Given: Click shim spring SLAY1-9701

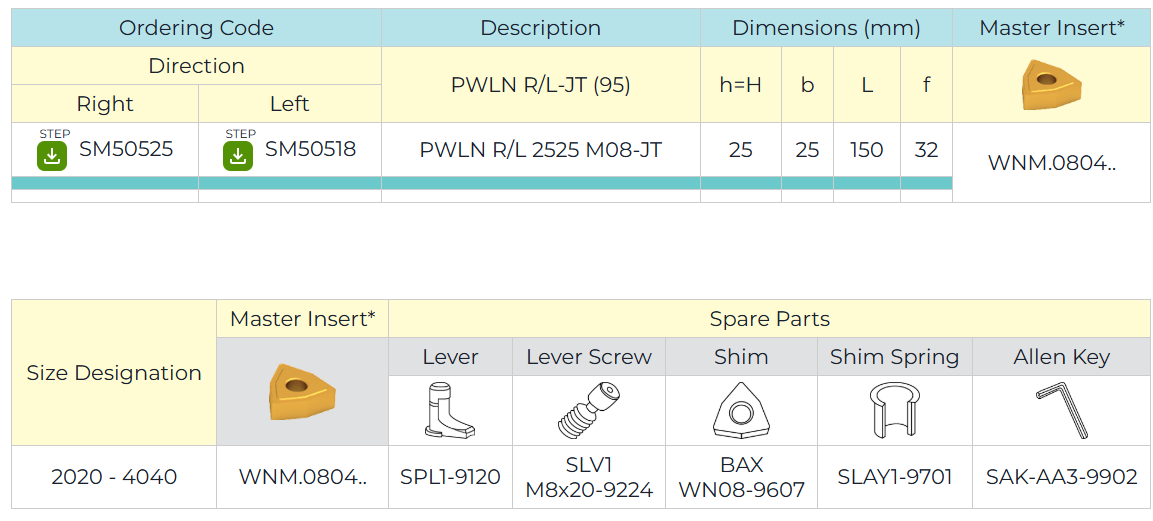Looking at the screenshot, I should pyautogui.click(x=894, y=477).
